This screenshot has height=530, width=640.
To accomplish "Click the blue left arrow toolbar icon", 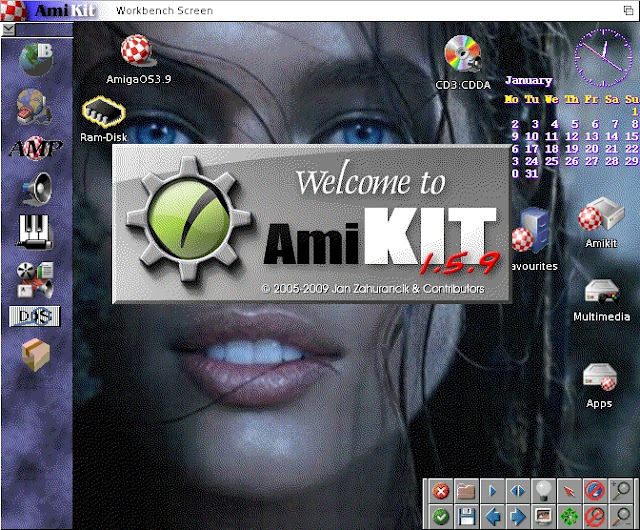I will point(492,517).
